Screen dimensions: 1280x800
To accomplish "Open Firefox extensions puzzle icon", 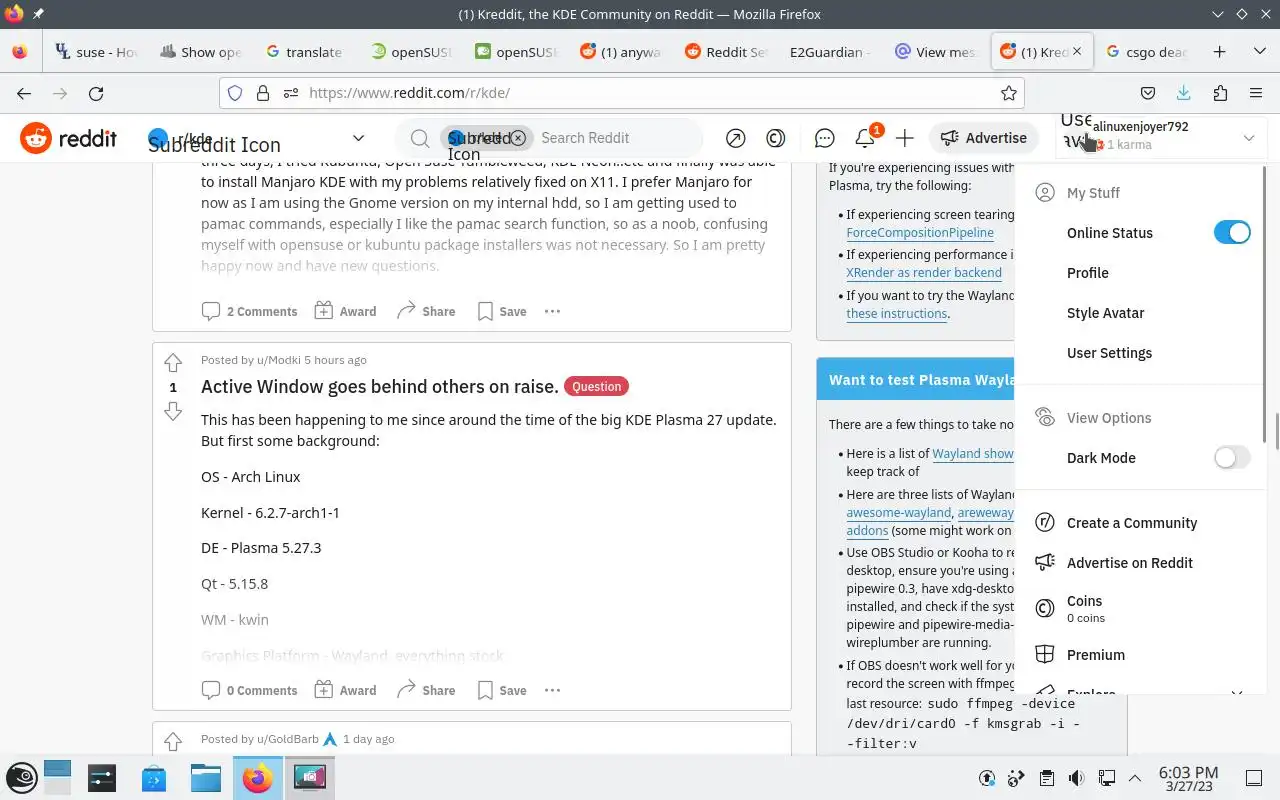I will 1219,93.
